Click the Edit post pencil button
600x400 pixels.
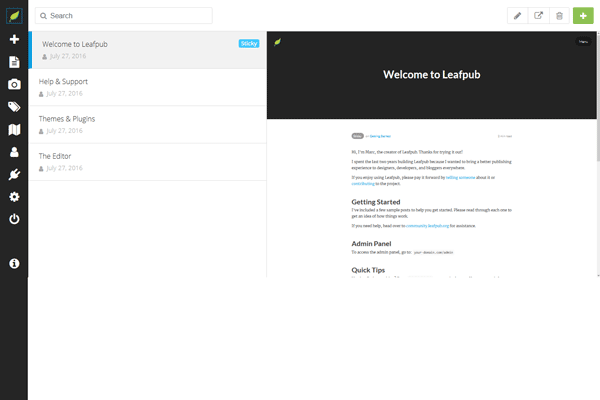pos(517,16)
